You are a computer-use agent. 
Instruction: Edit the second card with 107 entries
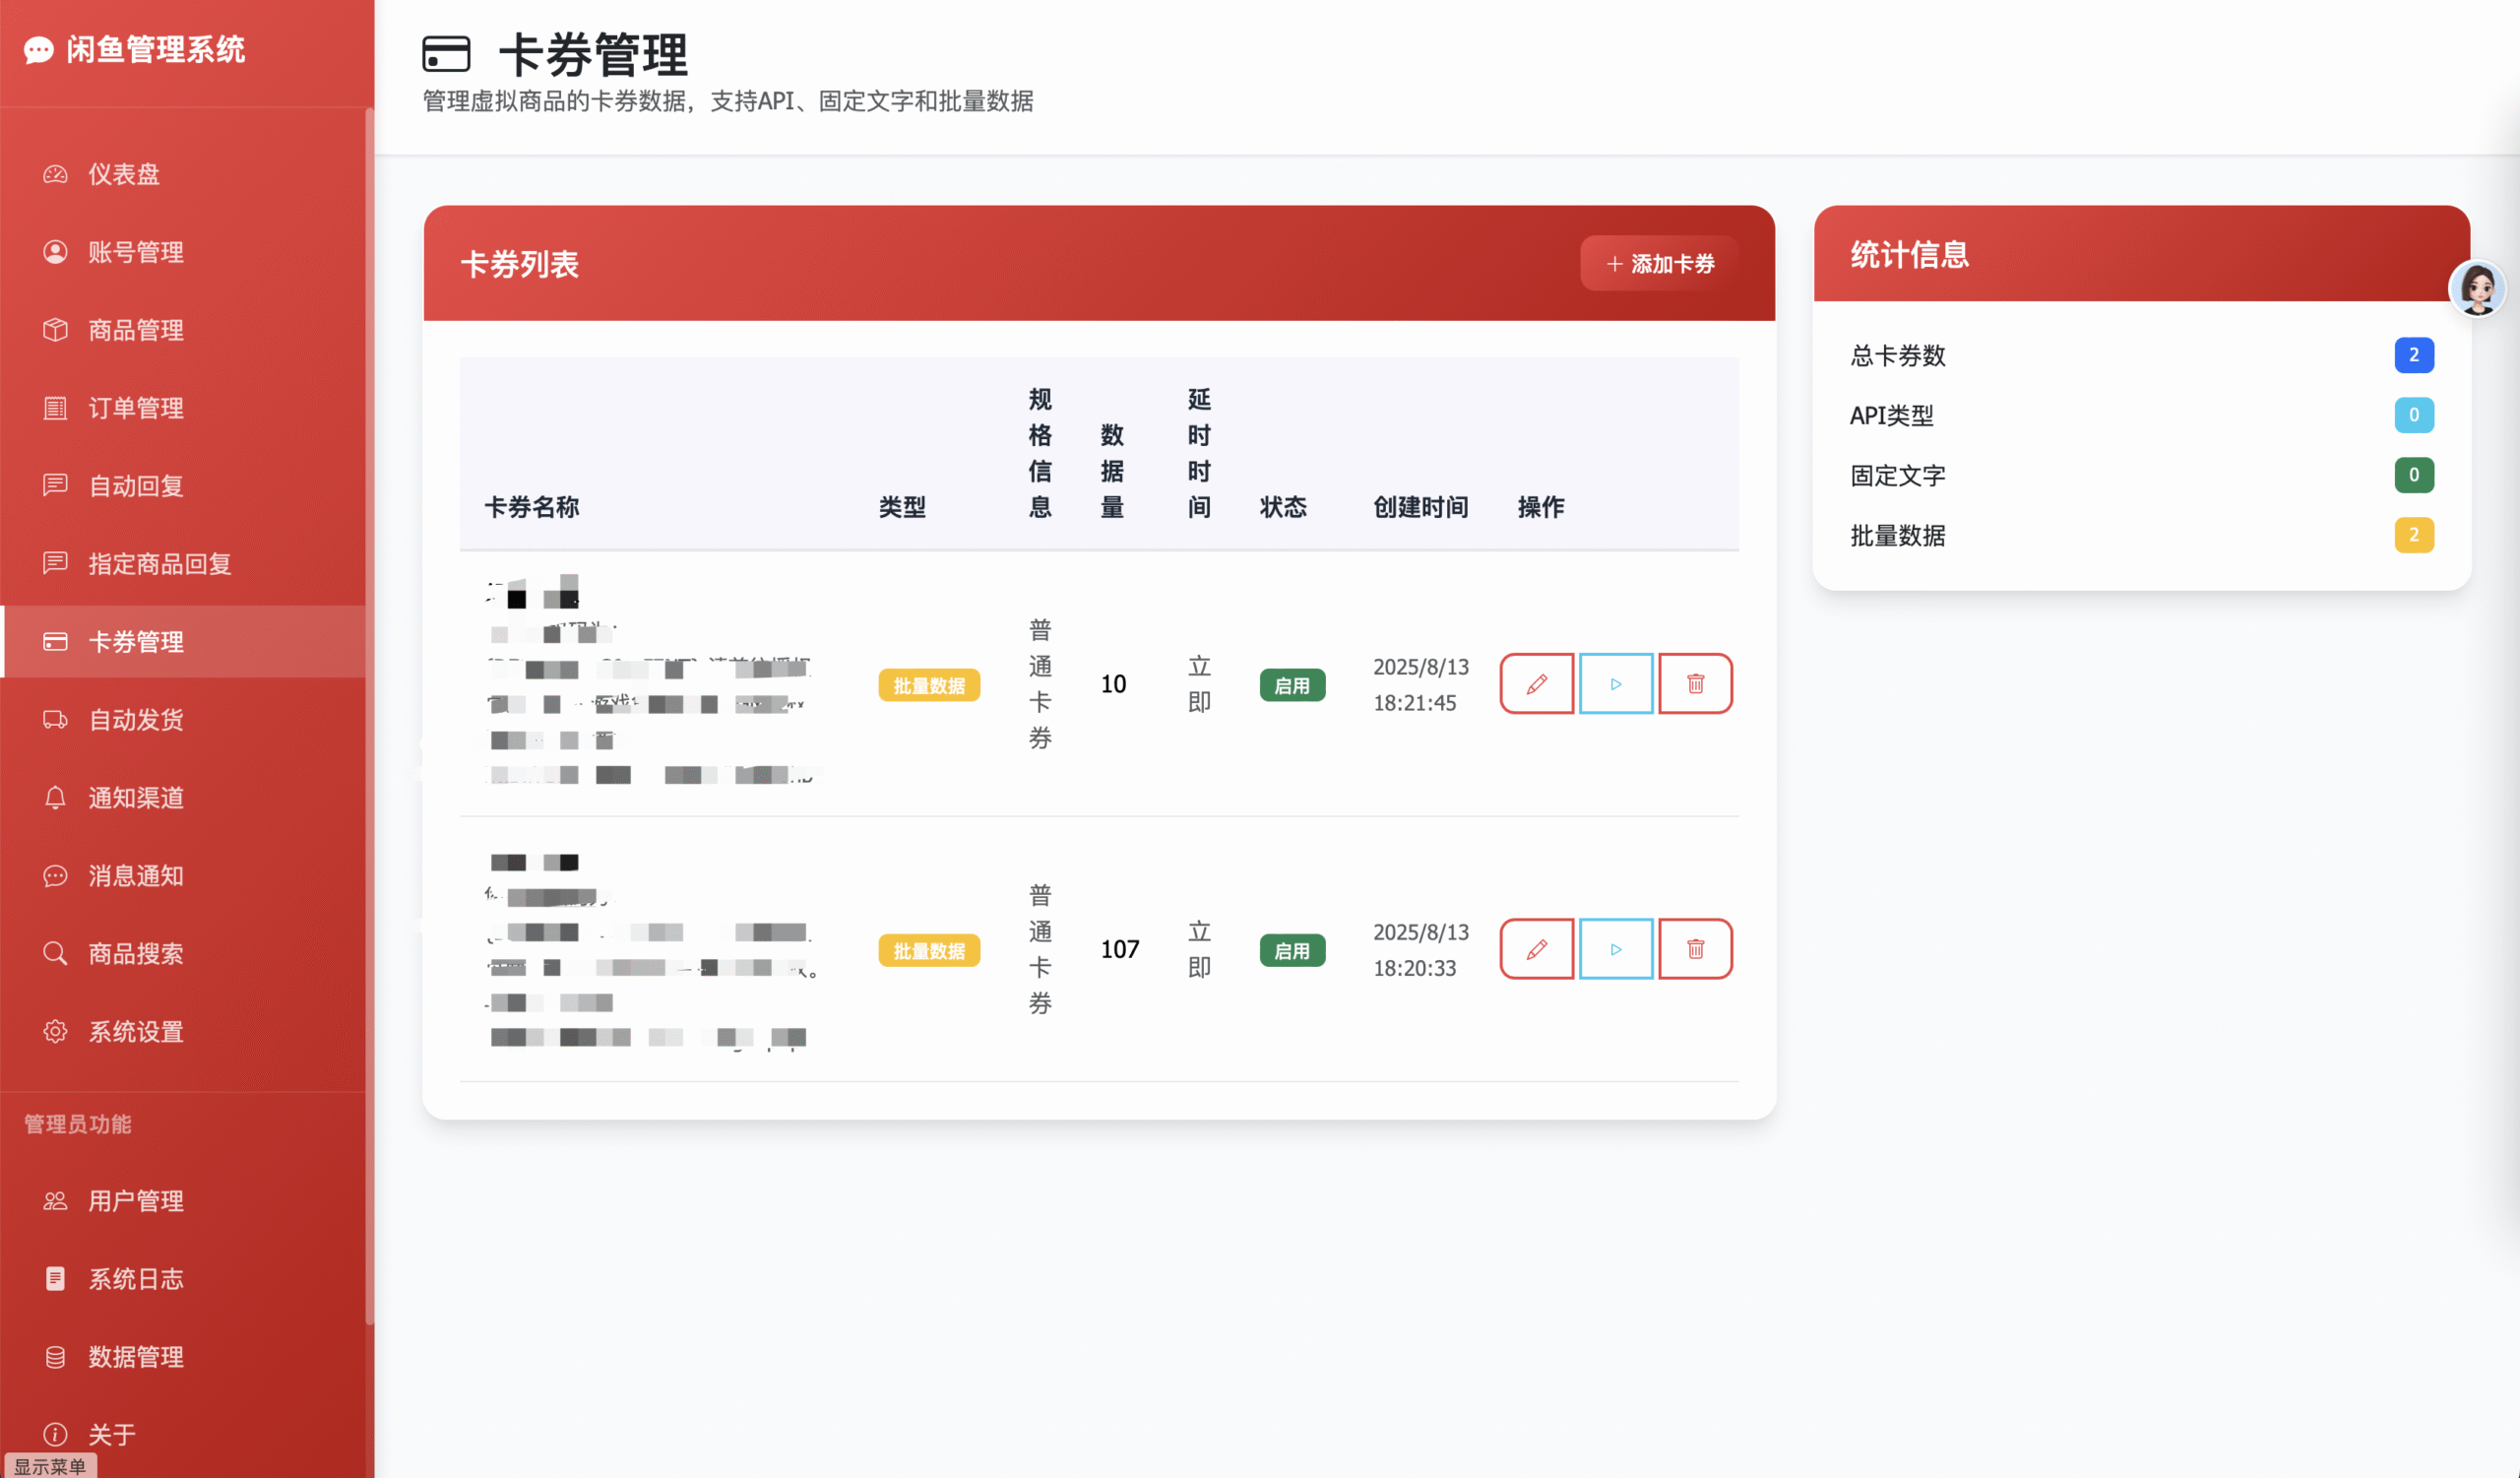[x=1536, y=949]
